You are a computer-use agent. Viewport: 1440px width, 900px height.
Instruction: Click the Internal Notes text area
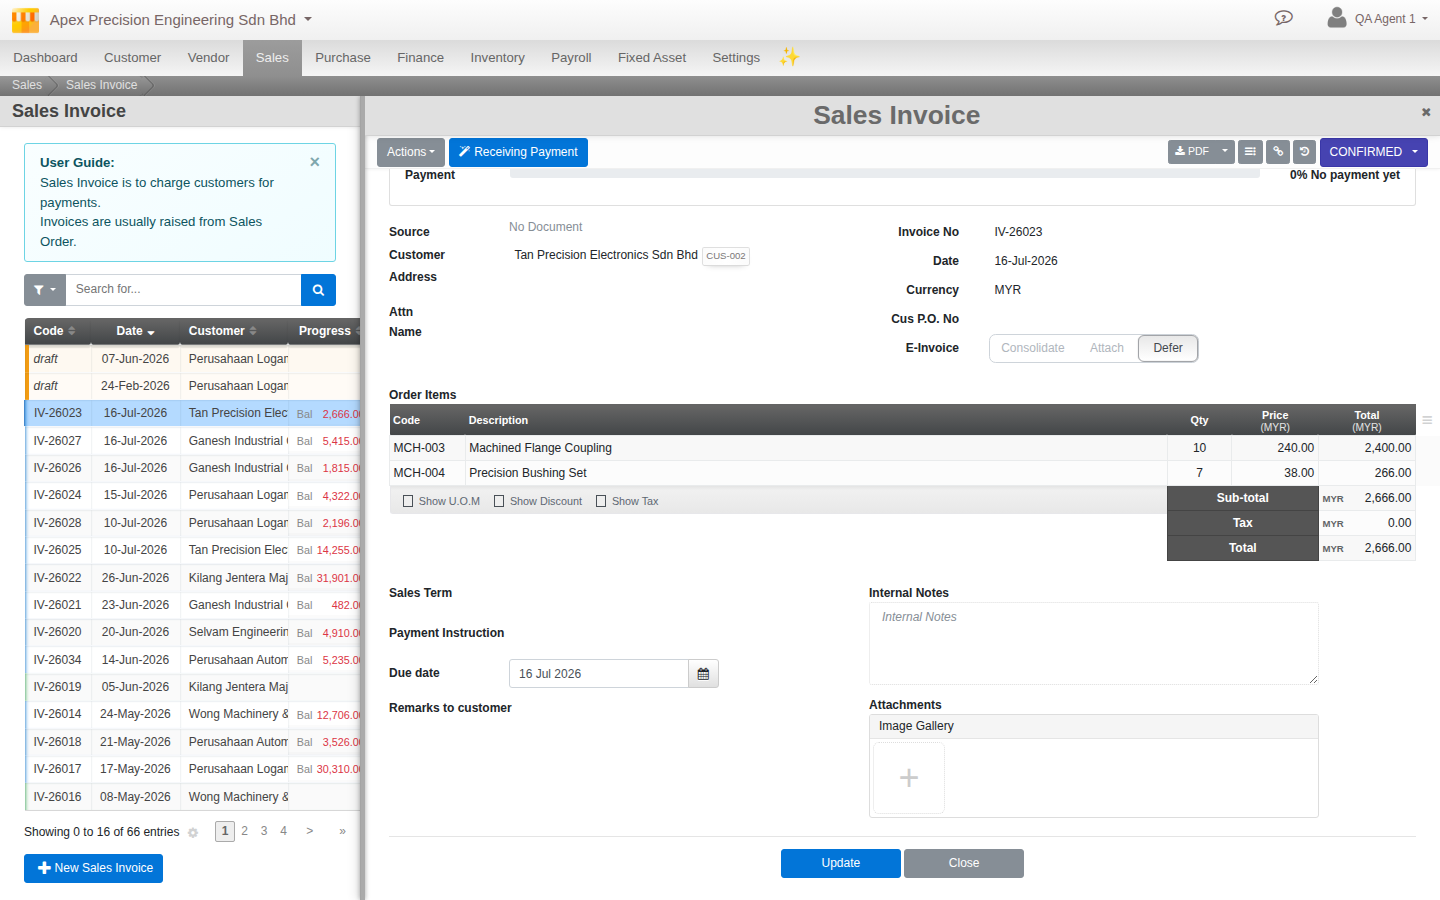(x=1094, y=644)
